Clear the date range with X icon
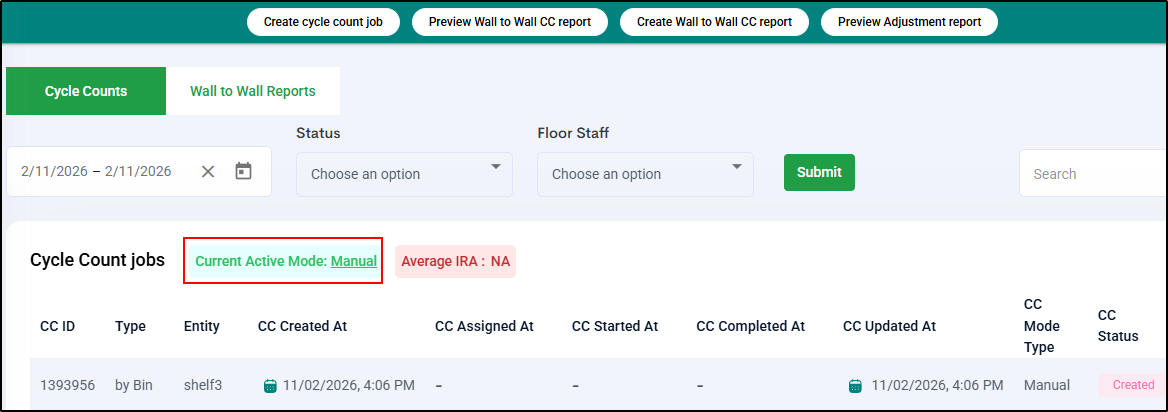Viewport: 1168px width, 412px height. (x=208, y=171)
